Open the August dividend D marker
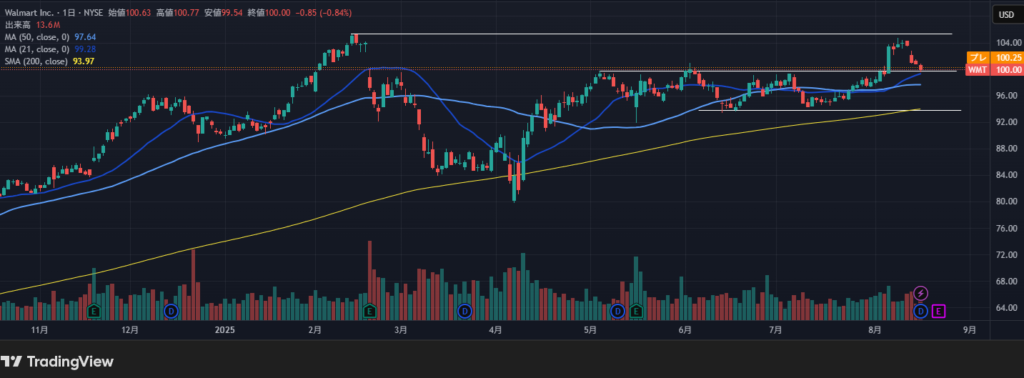 (x=921, y=311)
